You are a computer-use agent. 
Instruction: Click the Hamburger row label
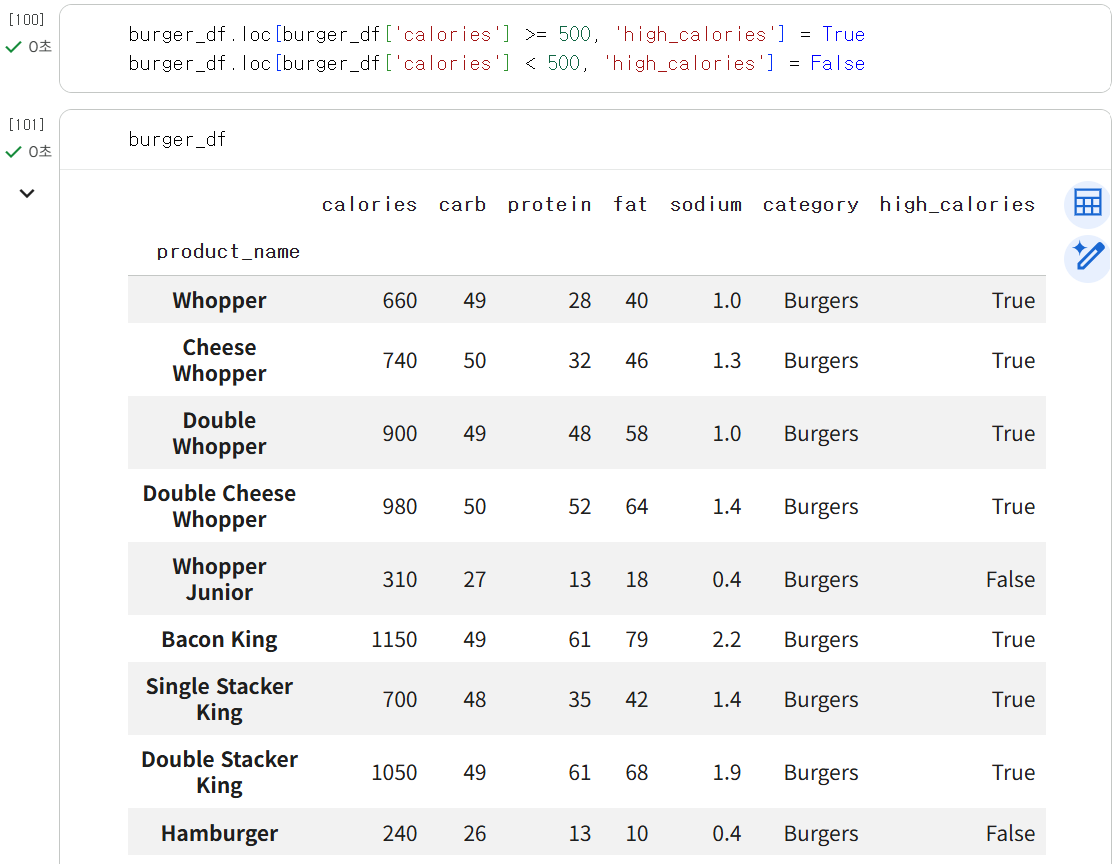220,833
